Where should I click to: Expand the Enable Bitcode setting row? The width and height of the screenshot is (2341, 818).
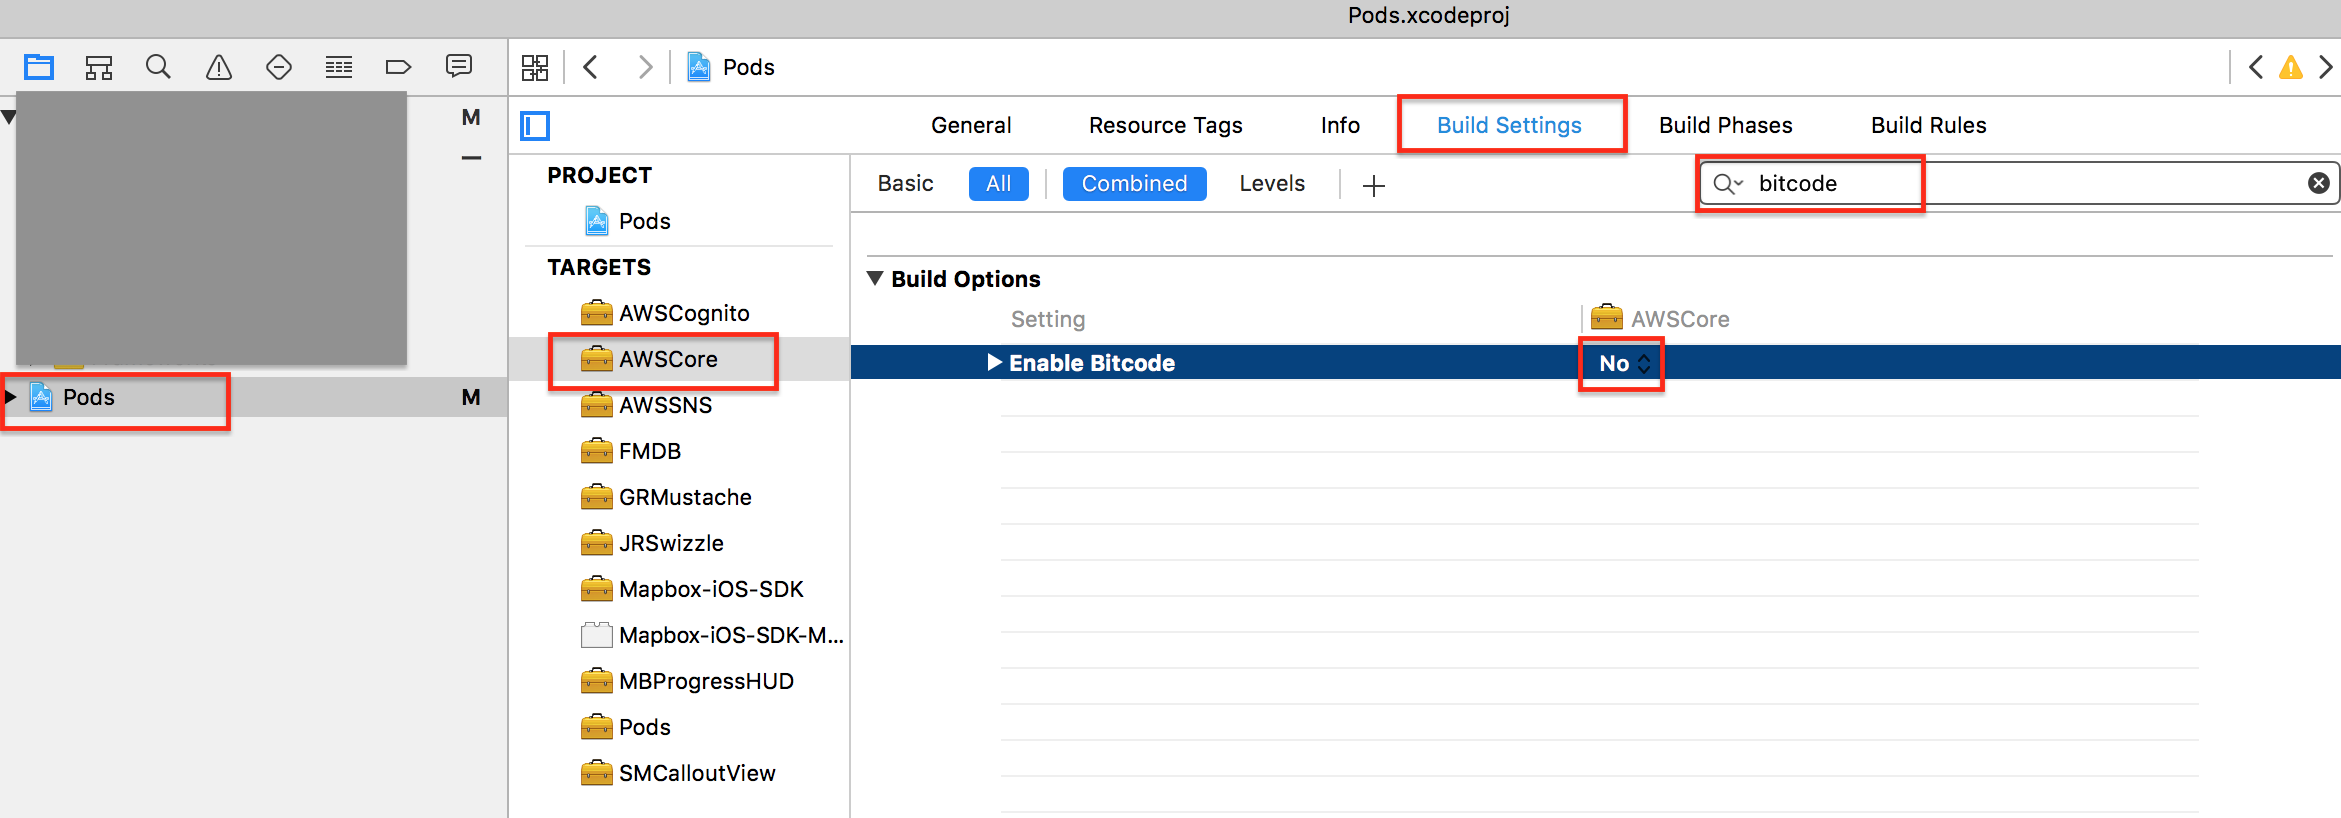pos(994,362)
